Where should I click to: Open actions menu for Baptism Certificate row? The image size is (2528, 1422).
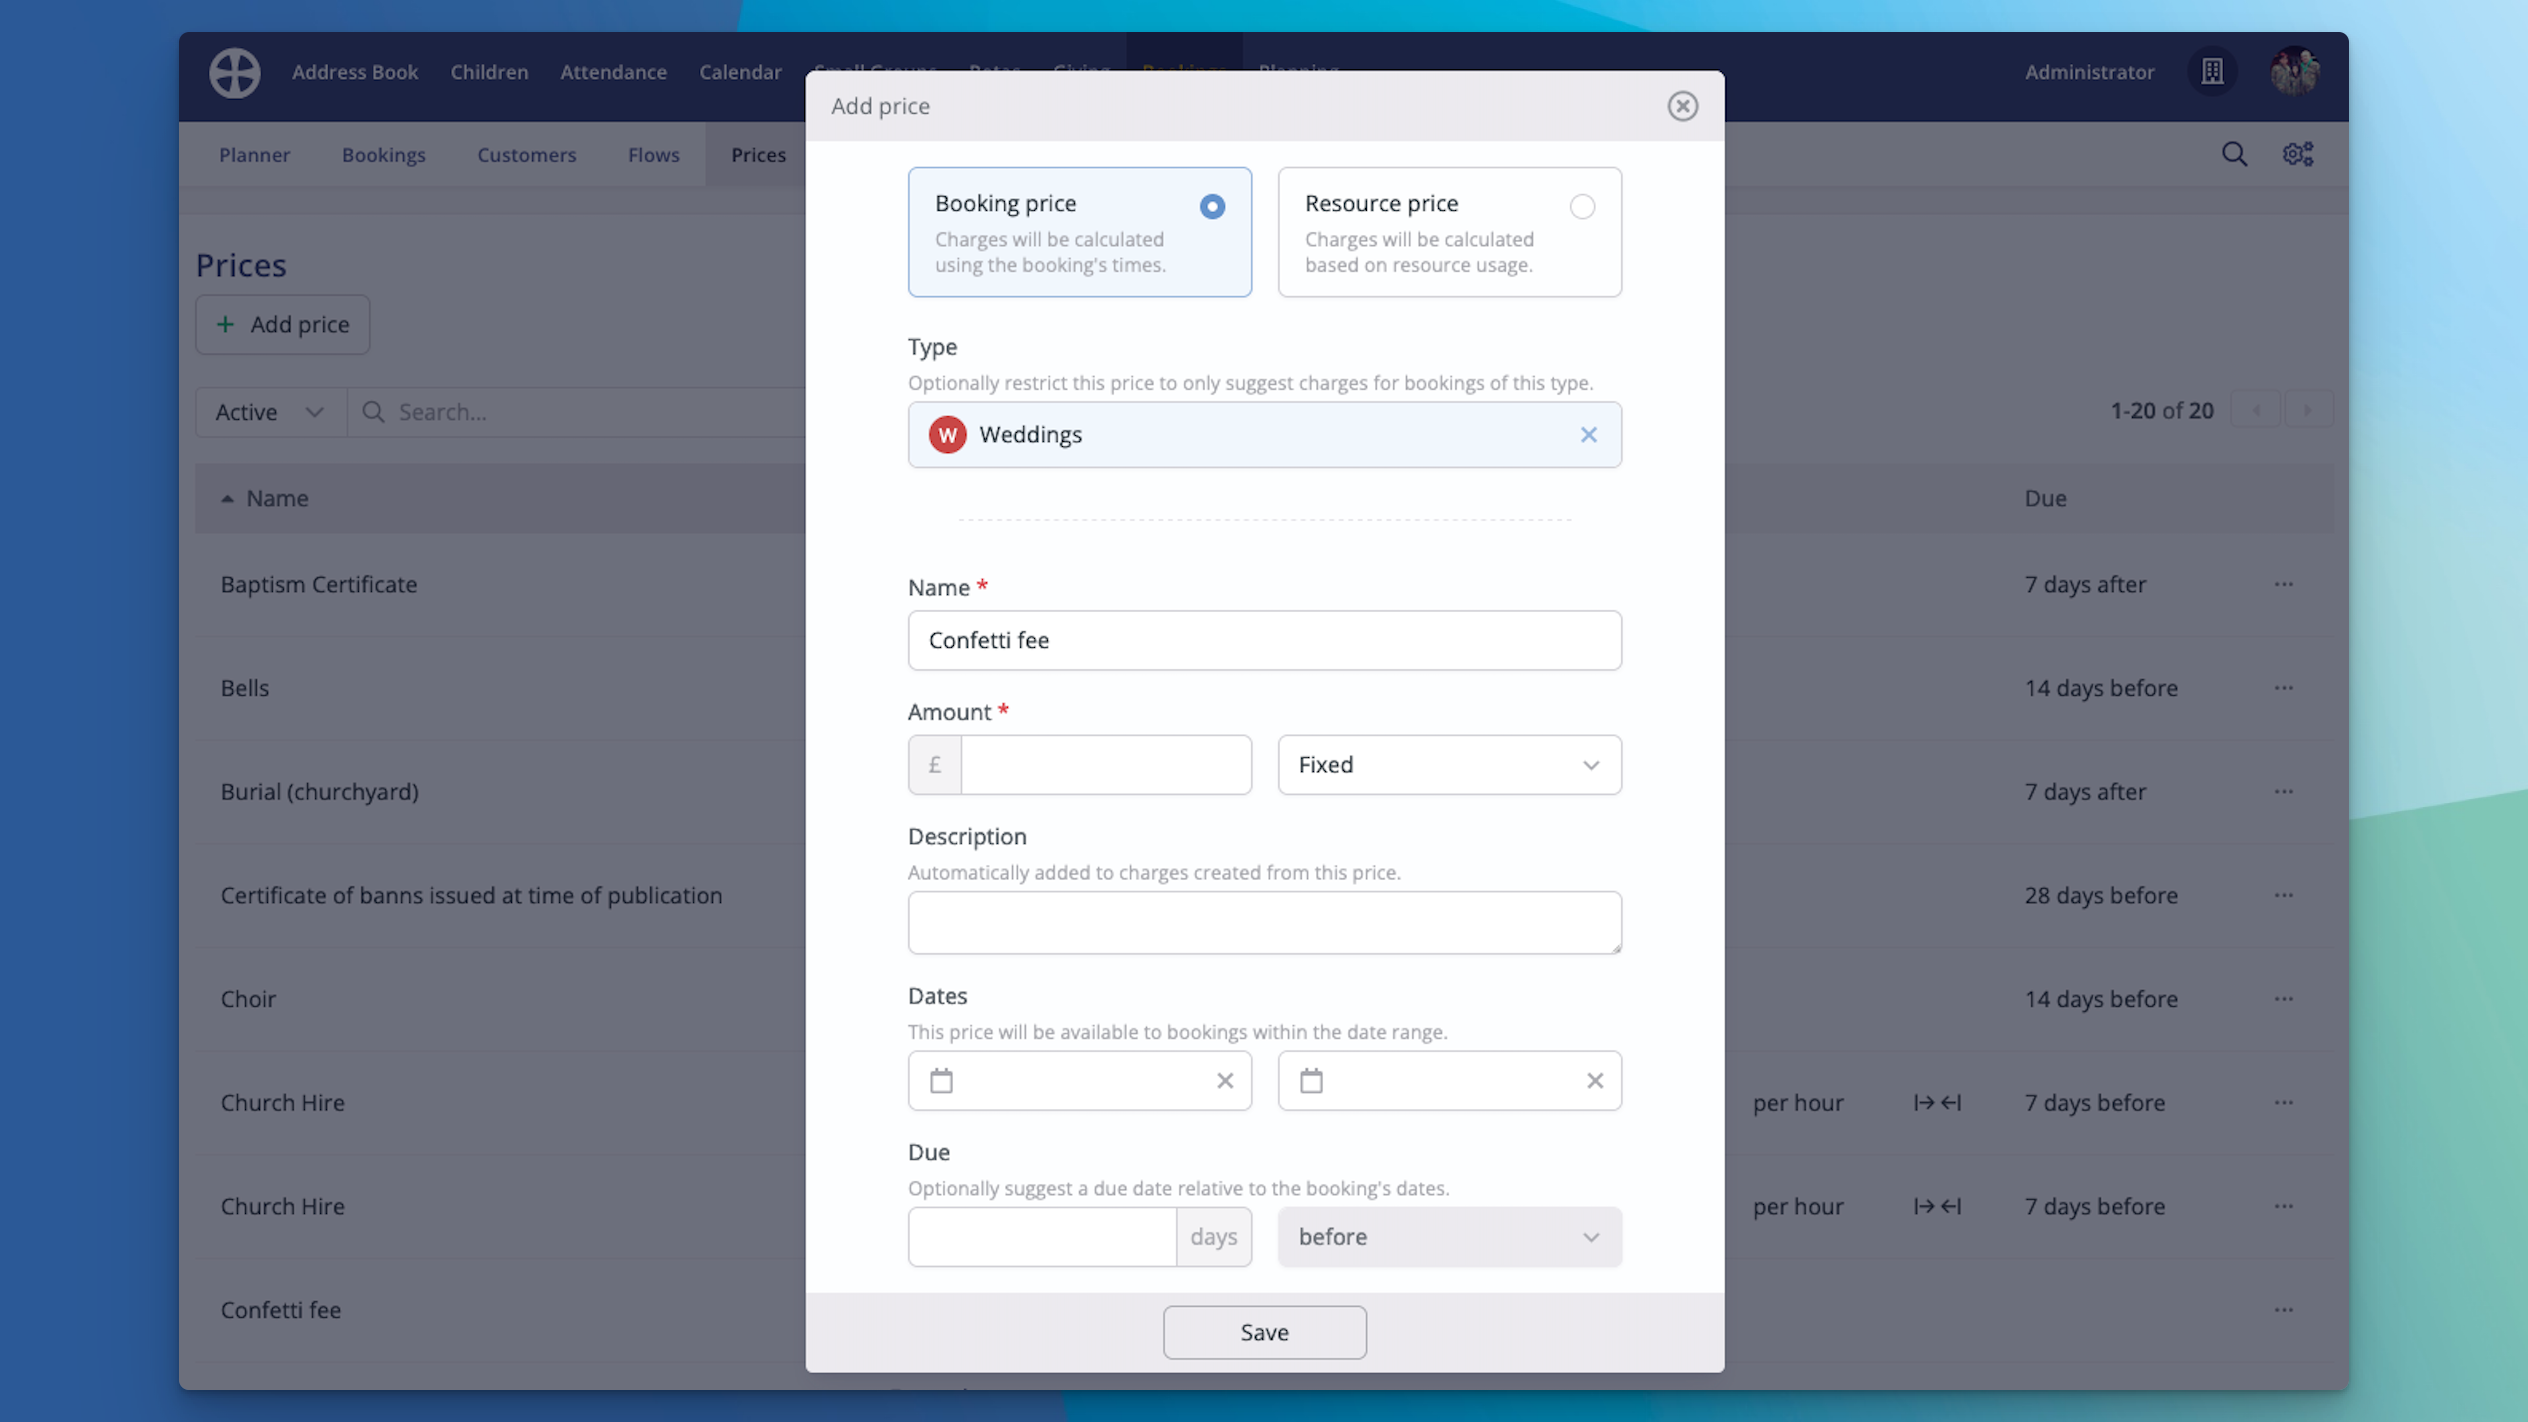point(2283,584)
